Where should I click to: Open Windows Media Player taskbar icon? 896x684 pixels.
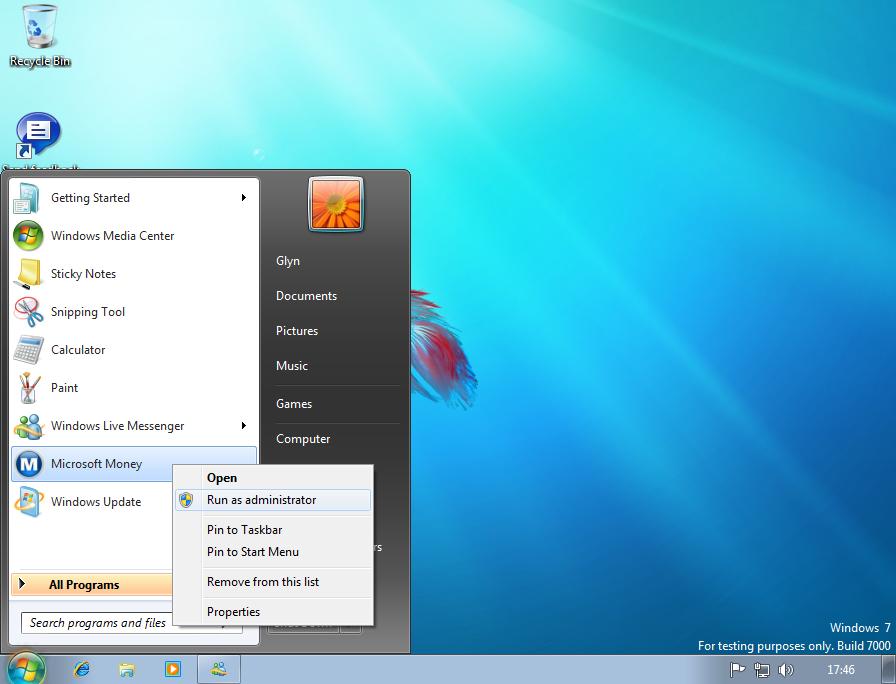click(x=173, y=669)
